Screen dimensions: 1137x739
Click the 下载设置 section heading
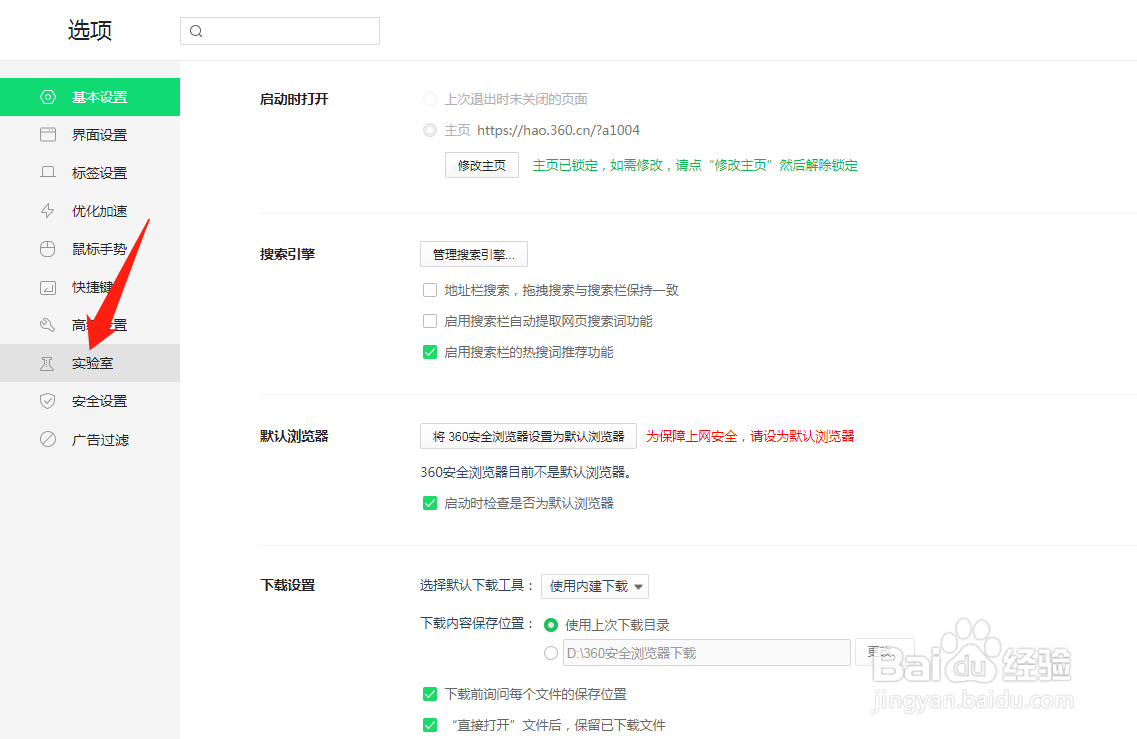click(x=287, y=585)
